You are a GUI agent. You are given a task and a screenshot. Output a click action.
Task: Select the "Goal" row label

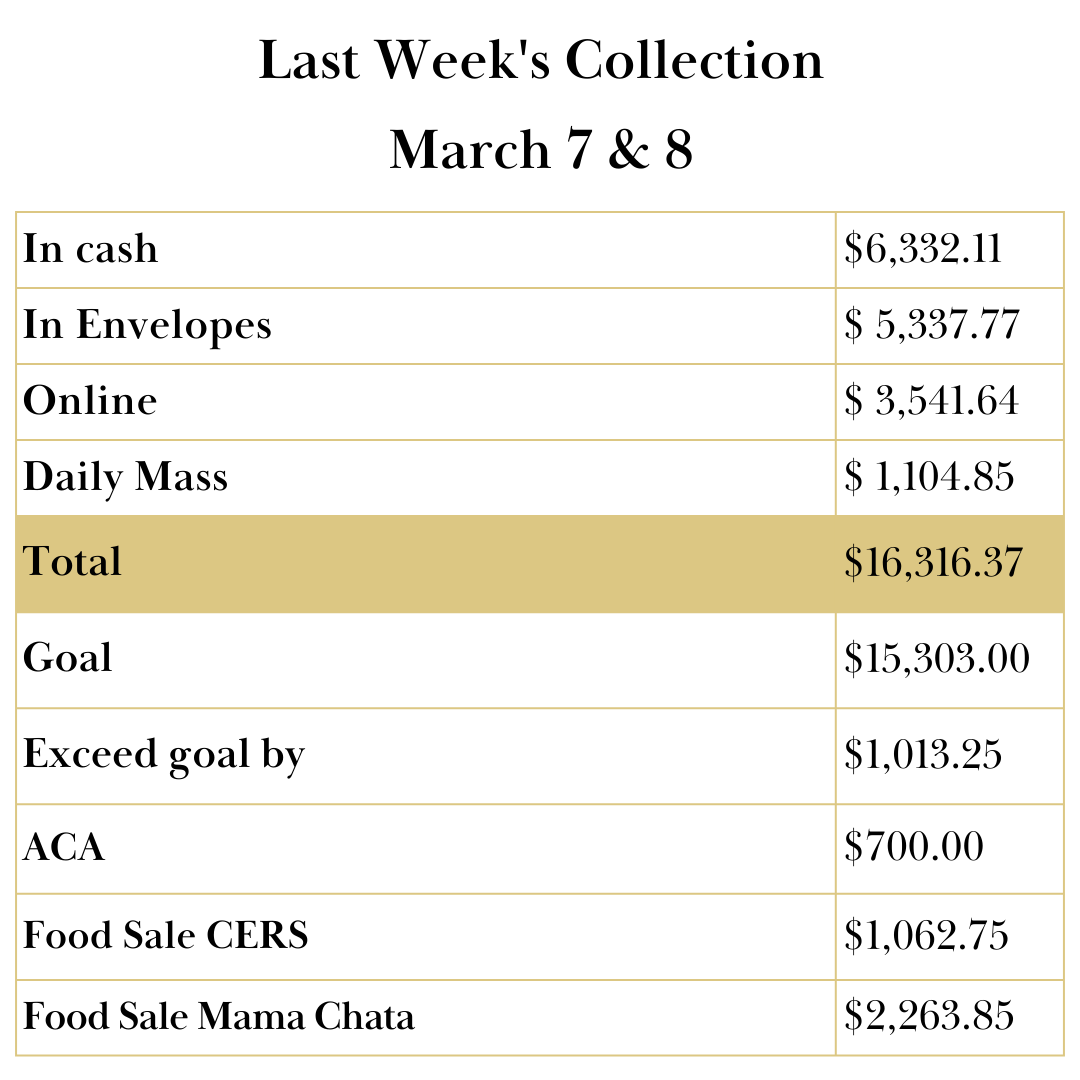point(68,658)
